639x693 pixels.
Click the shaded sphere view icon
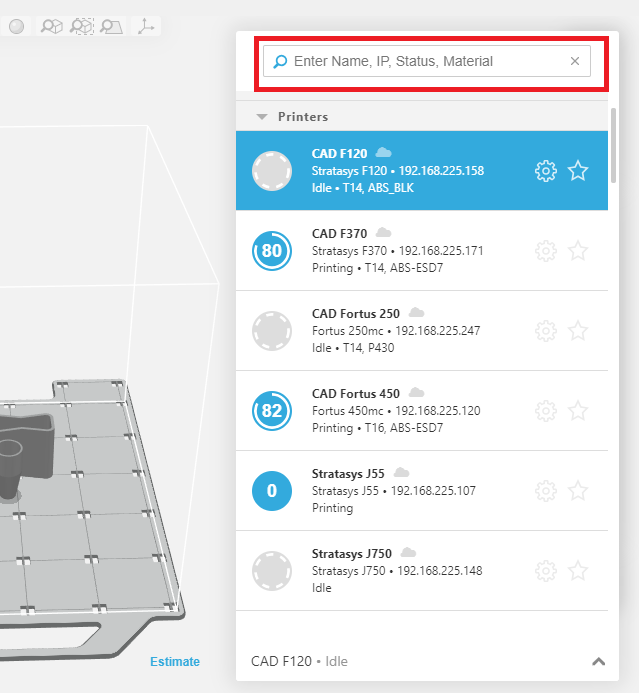pyautogui.click(x=16, y=26)
